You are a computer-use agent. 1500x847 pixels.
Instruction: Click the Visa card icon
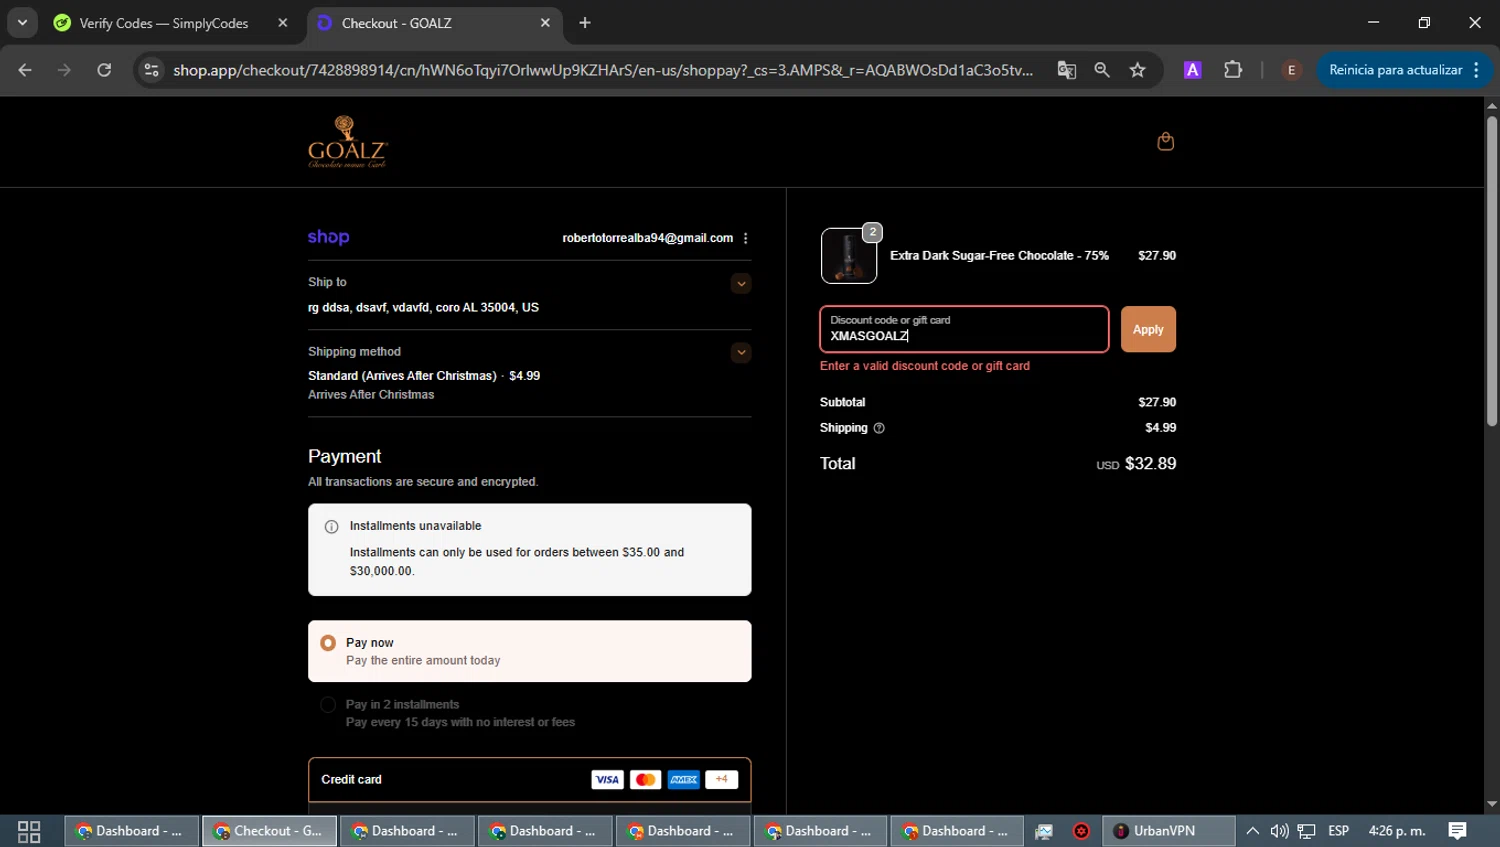tap(607, 780)
